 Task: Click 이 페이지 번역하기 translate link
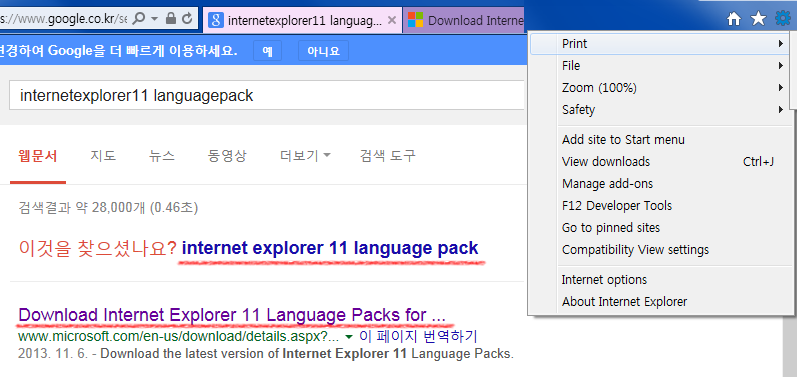(x=418, y=337)
